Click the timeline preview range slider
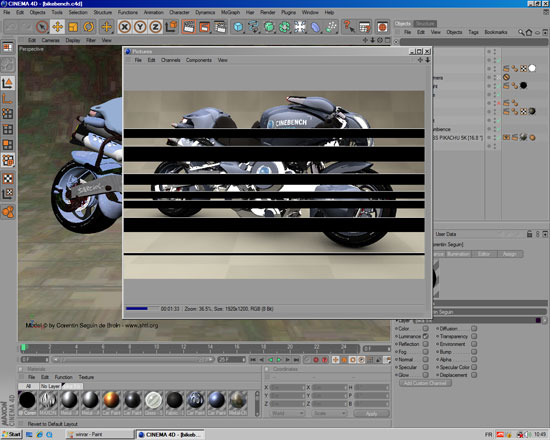 pos(133,360)
